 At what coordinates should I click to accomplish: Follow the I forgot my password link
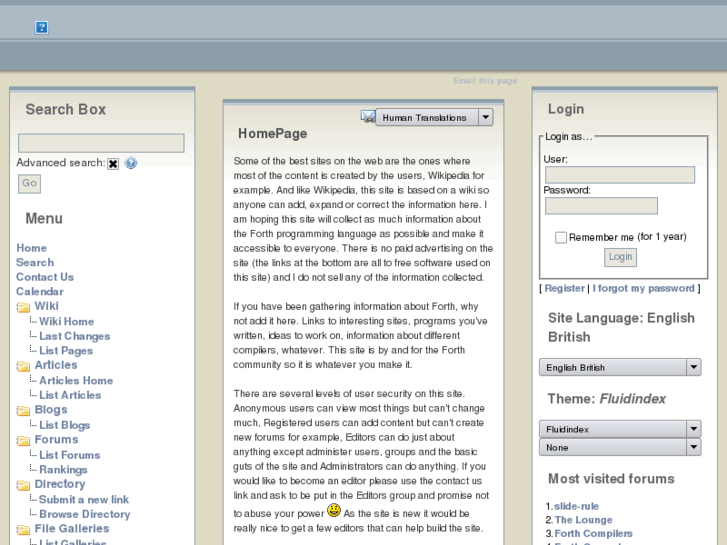[x=644, y=289]
